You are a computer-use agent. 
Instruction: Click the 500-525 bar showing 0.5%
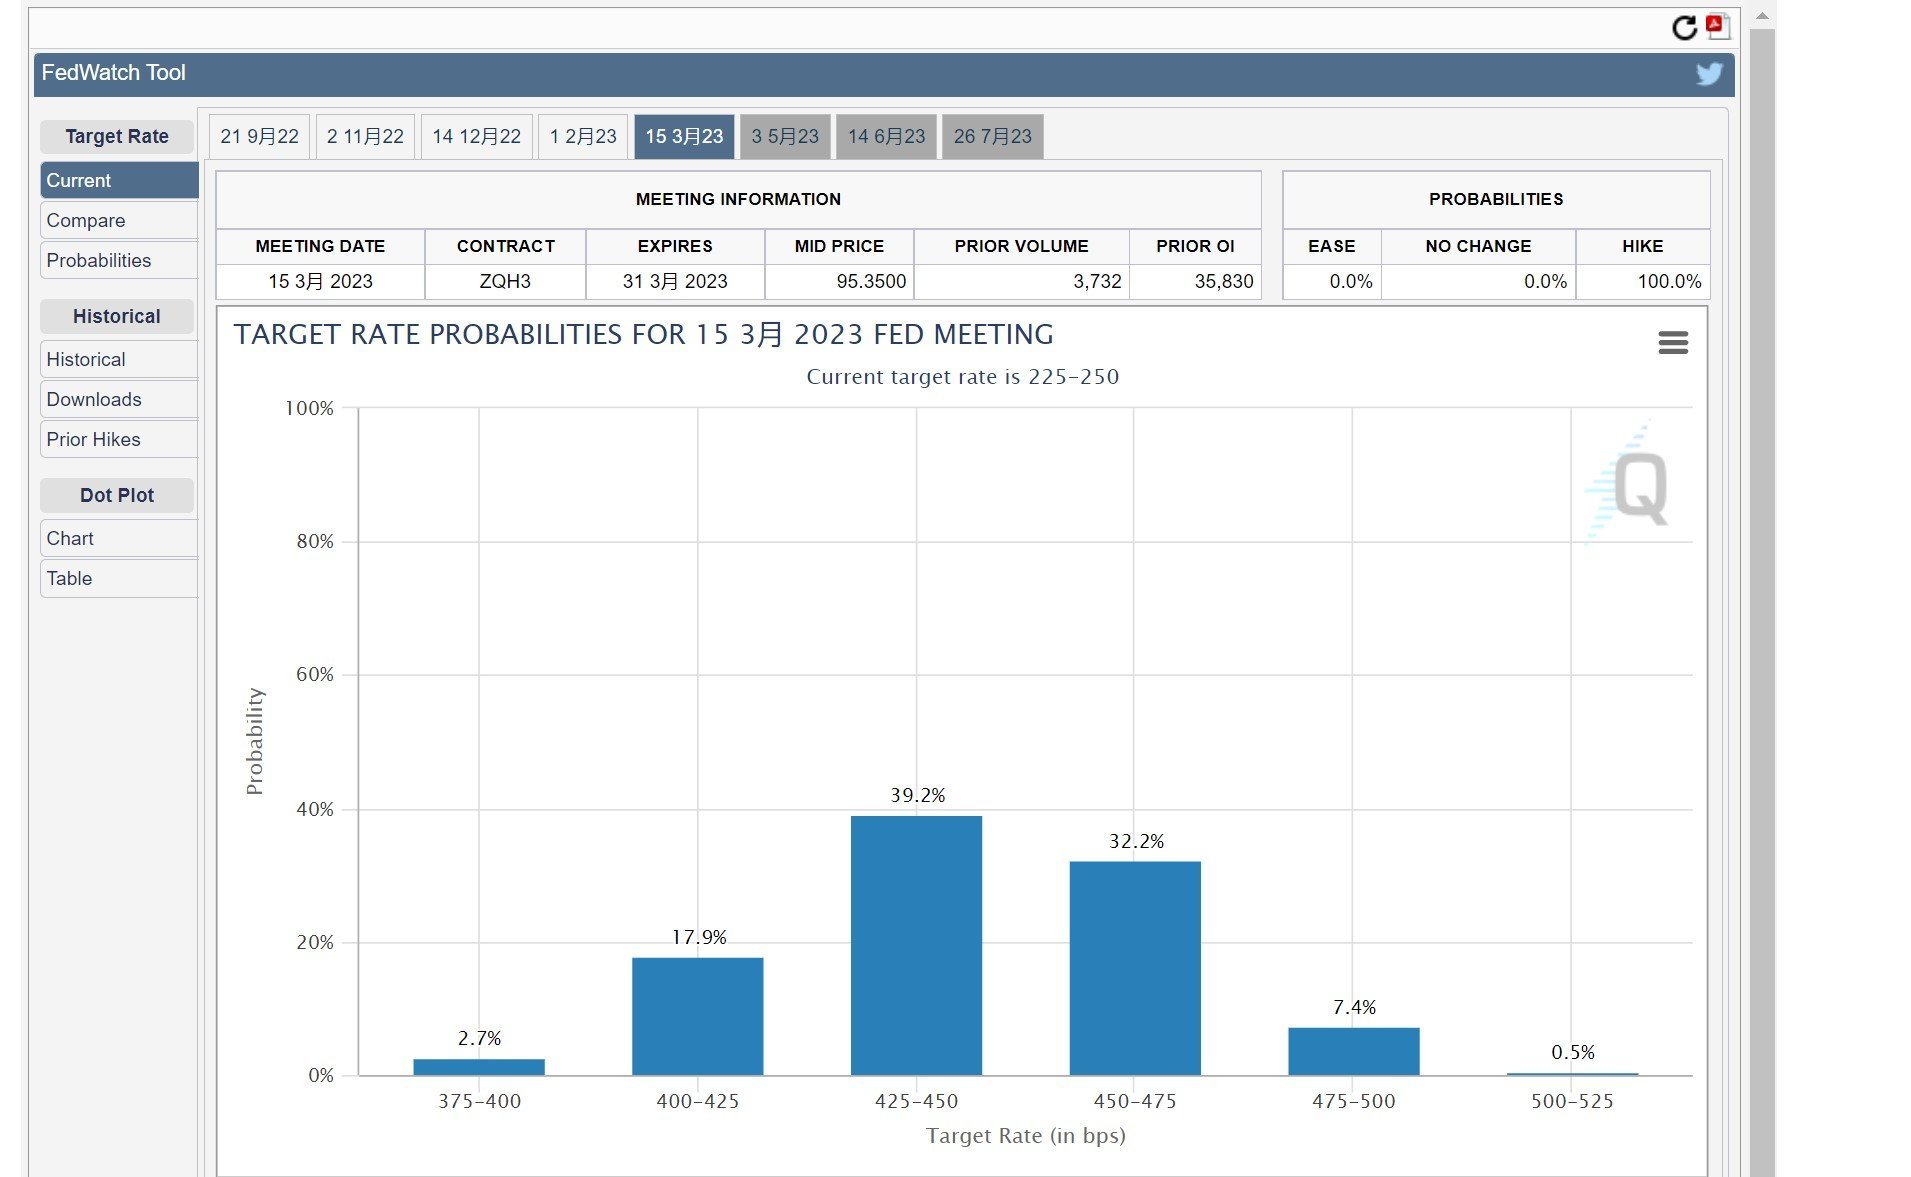pyautogui.click(x=1572, y=1074)
